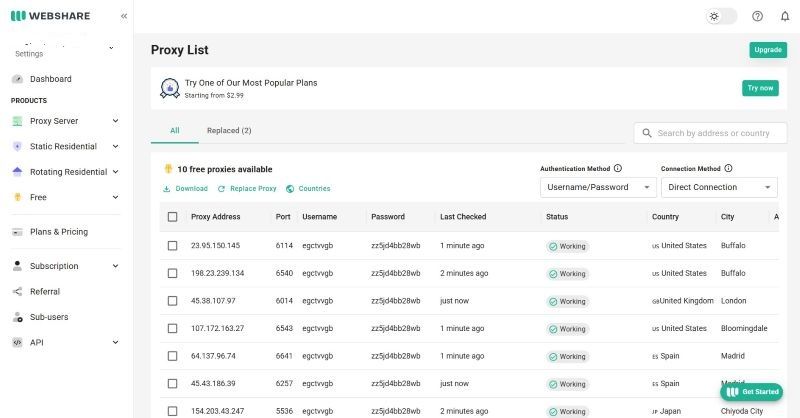
Task: Click the Countries globe icon
Action: pyautogui.click(x=290, y=189)
